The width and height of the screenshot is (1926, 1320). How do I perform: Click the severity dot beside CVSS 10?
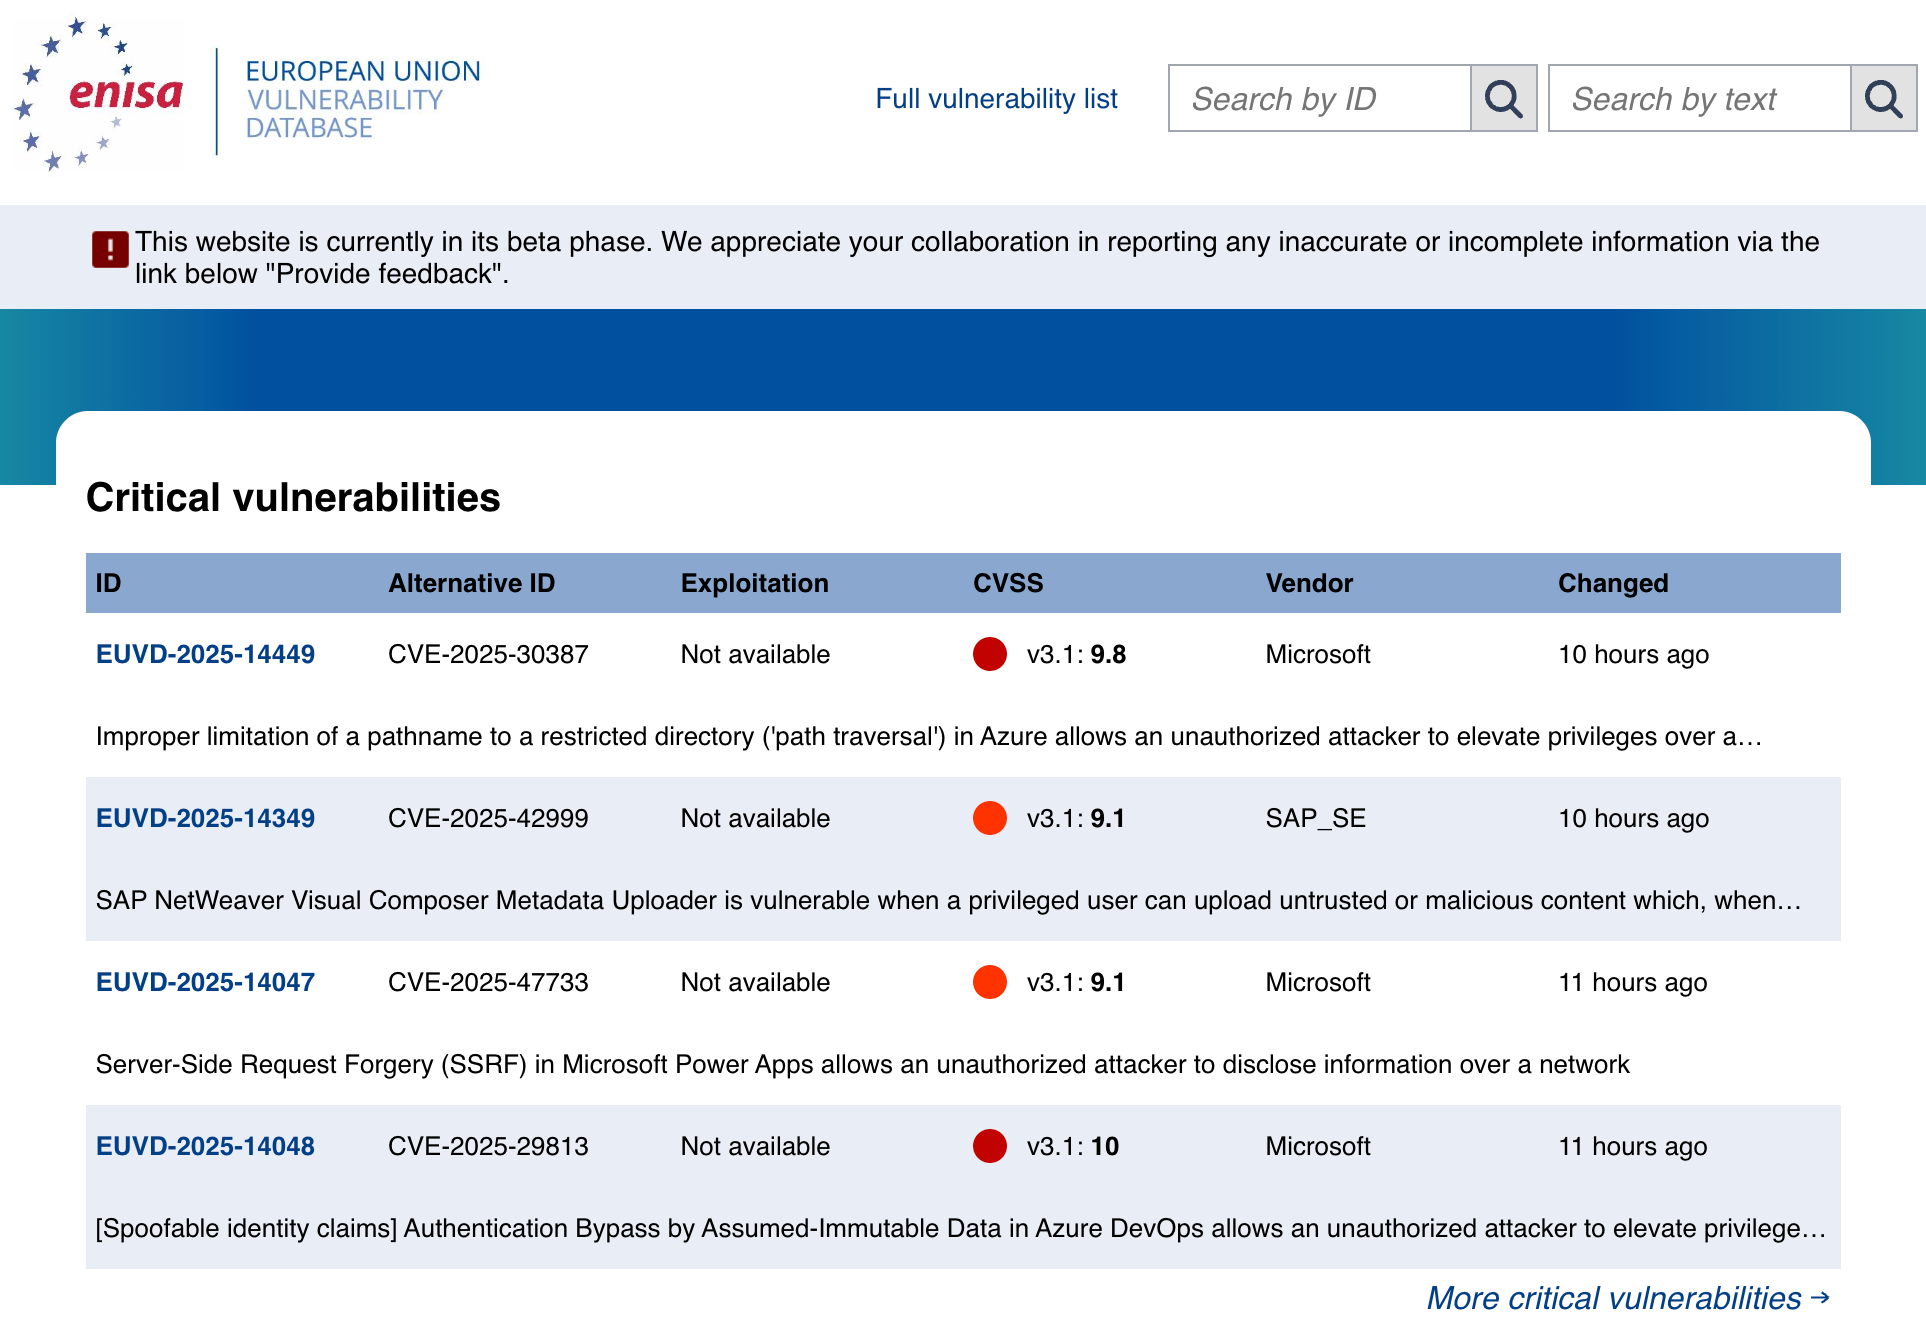point(989,1146)
